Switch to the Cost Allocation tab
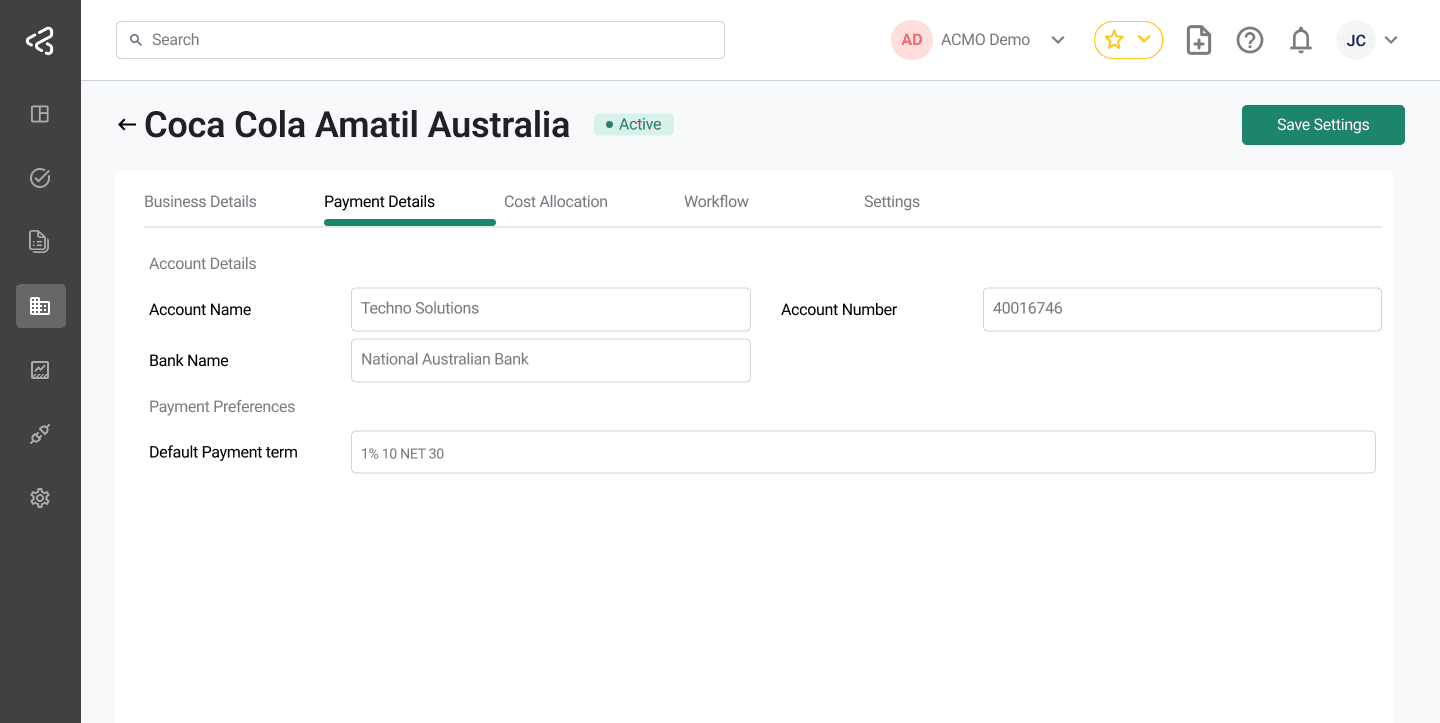 [556, 201]
